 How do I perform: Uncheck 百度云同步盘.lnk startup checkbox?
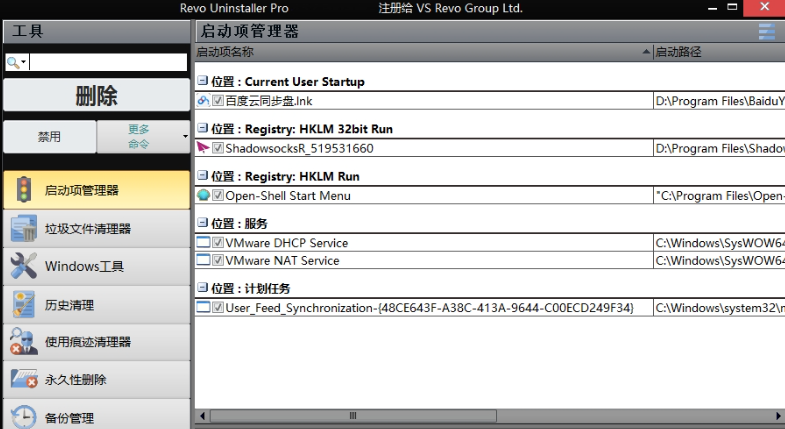point(218,101)
